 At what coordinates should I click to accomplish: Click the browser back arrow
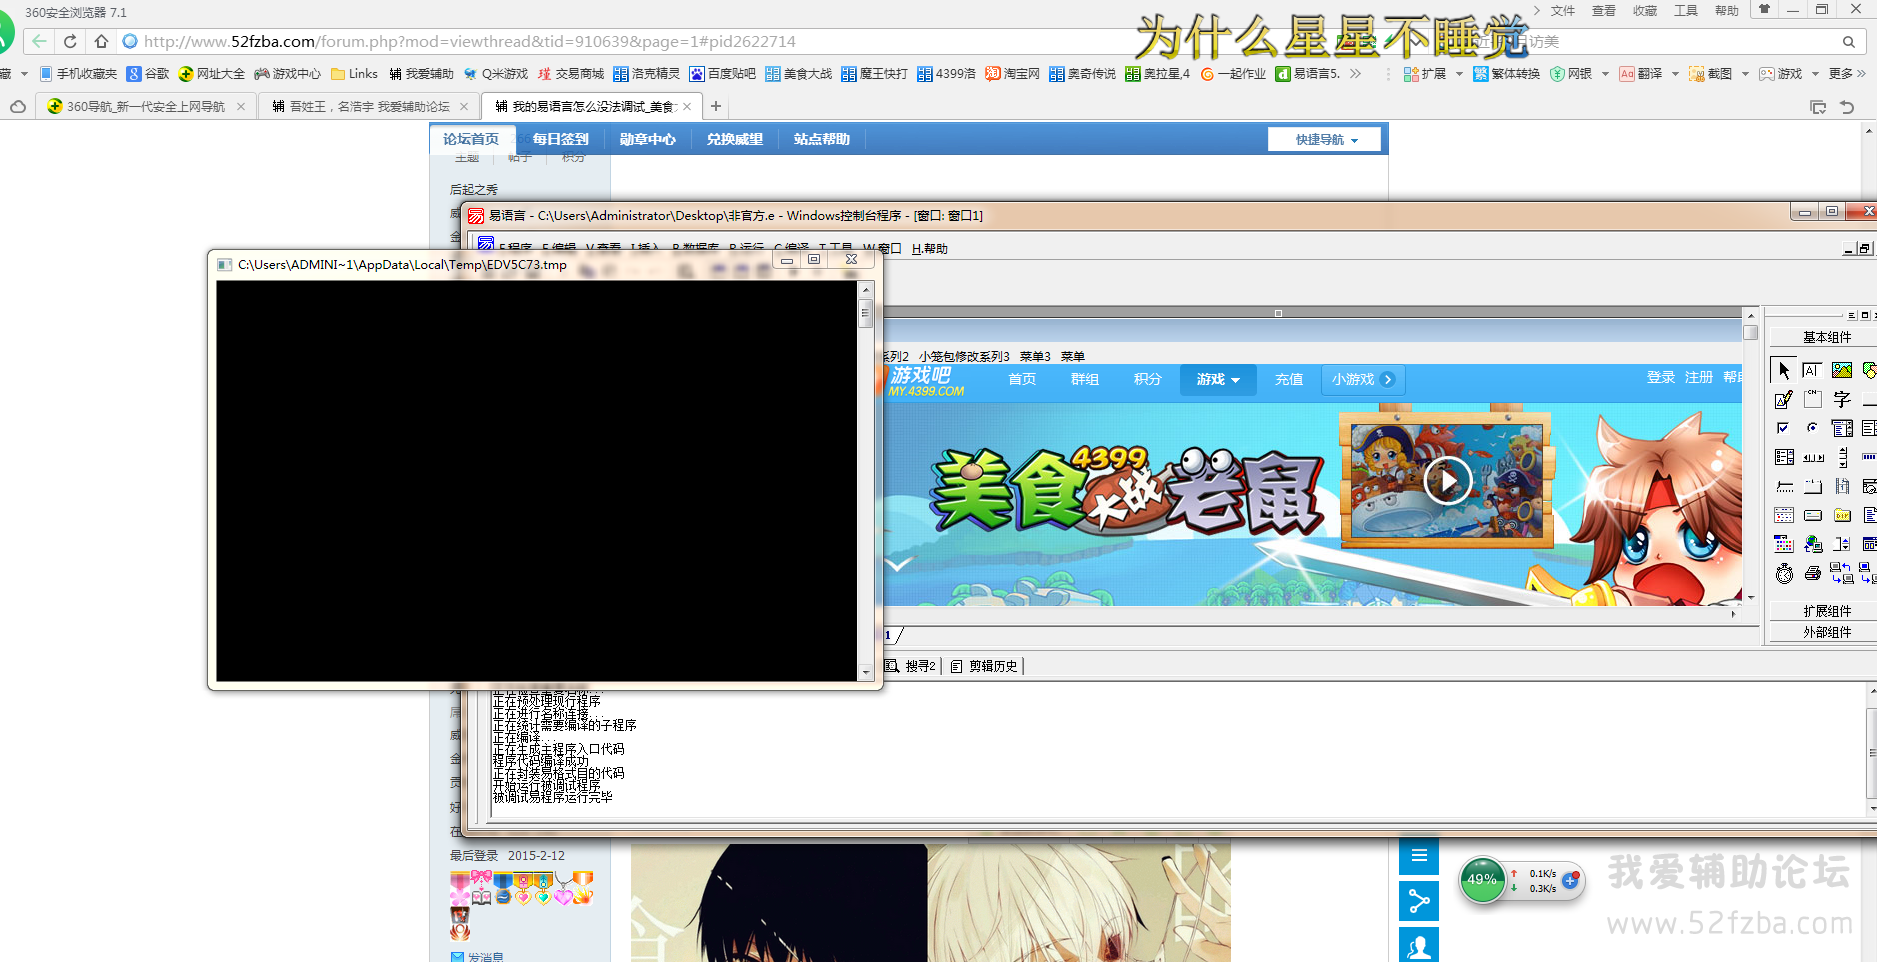point(38,41)
